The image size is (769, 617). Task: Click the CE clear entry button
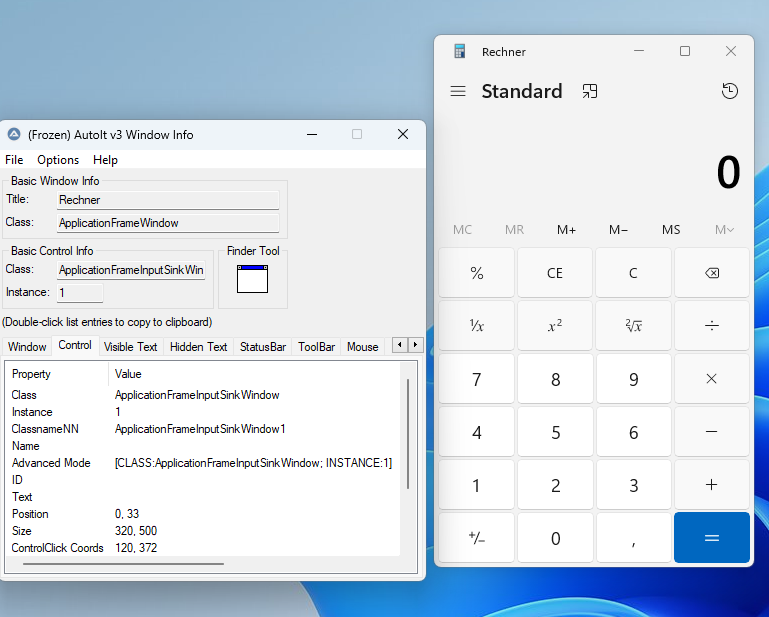[555, 273]
